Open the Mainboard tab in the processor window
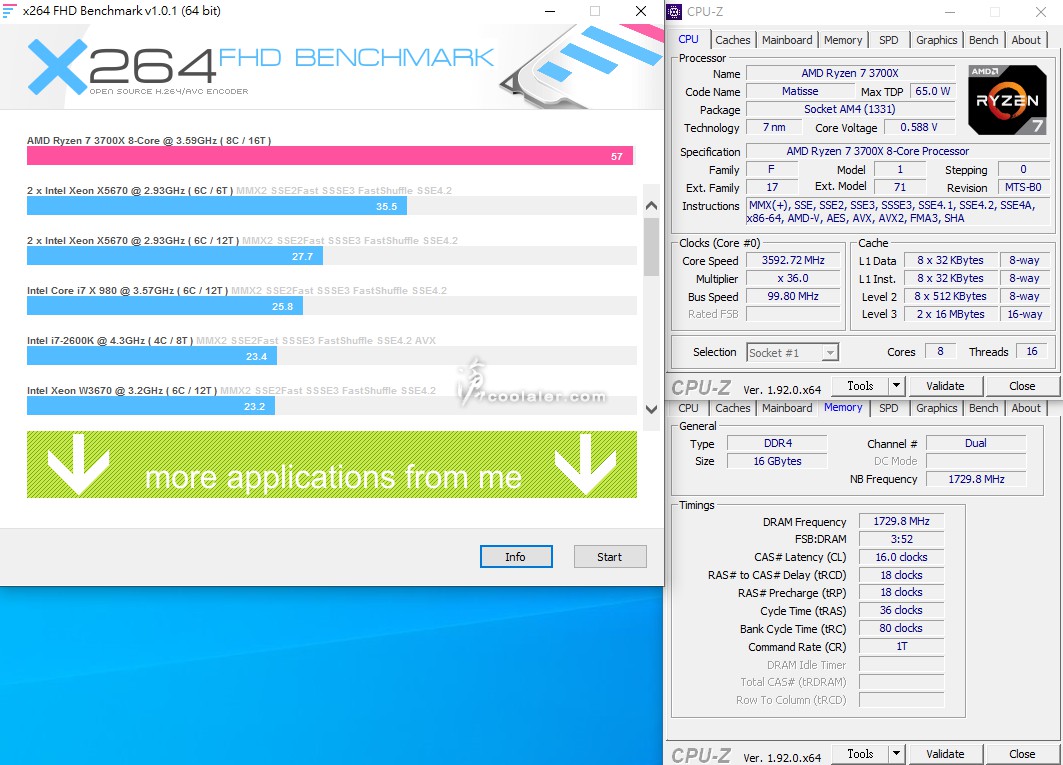 pos(786,40)
